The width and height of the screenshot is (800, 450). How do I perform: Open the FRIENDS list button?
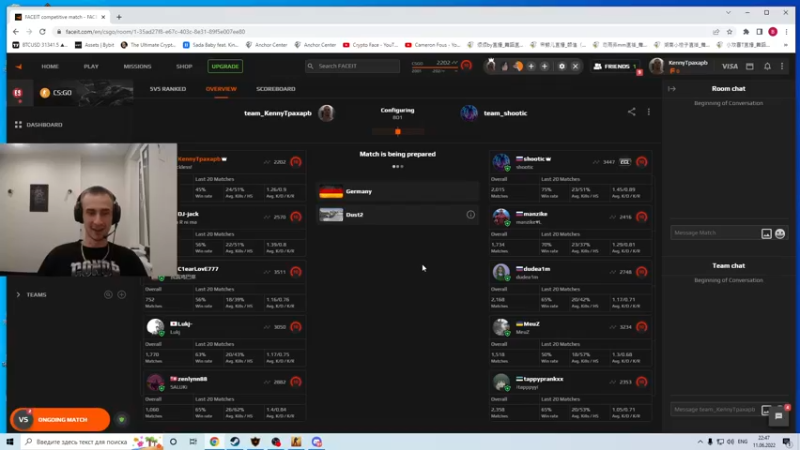[x=615, y=66]
